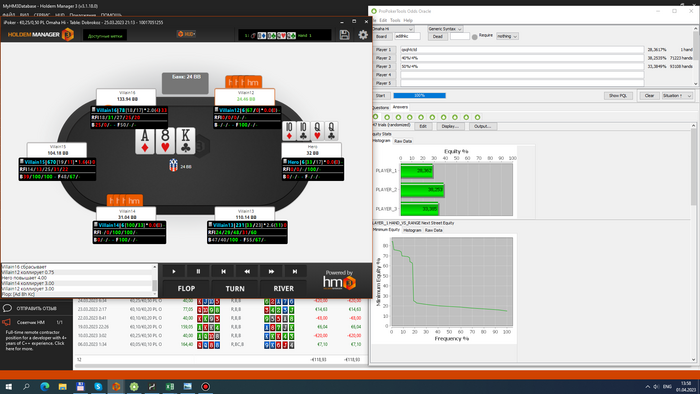
Task: Click the Villain12 HUD note icon
Action: coord(217,110)
